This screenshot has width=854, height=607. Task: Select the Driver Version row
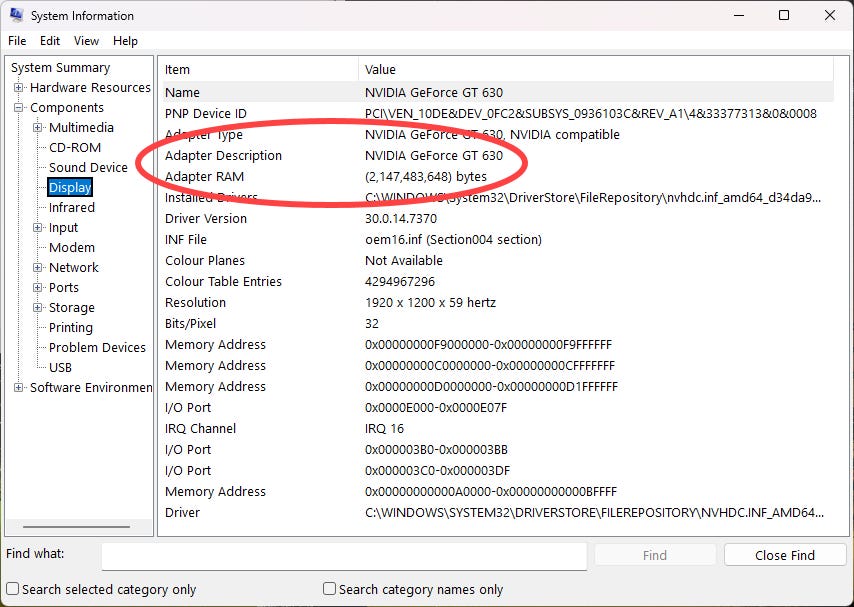498,218
